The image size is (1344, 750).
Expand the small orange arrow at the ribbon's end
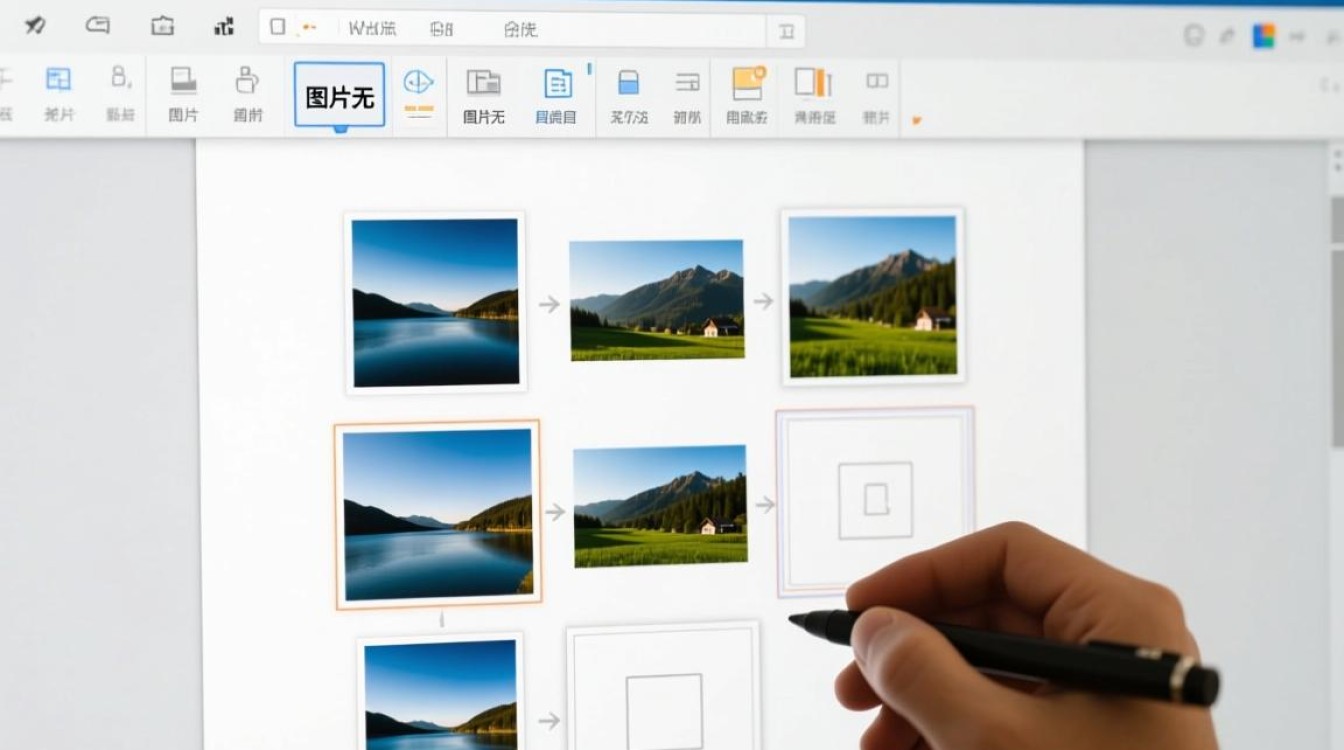click(x=917, y=120)
